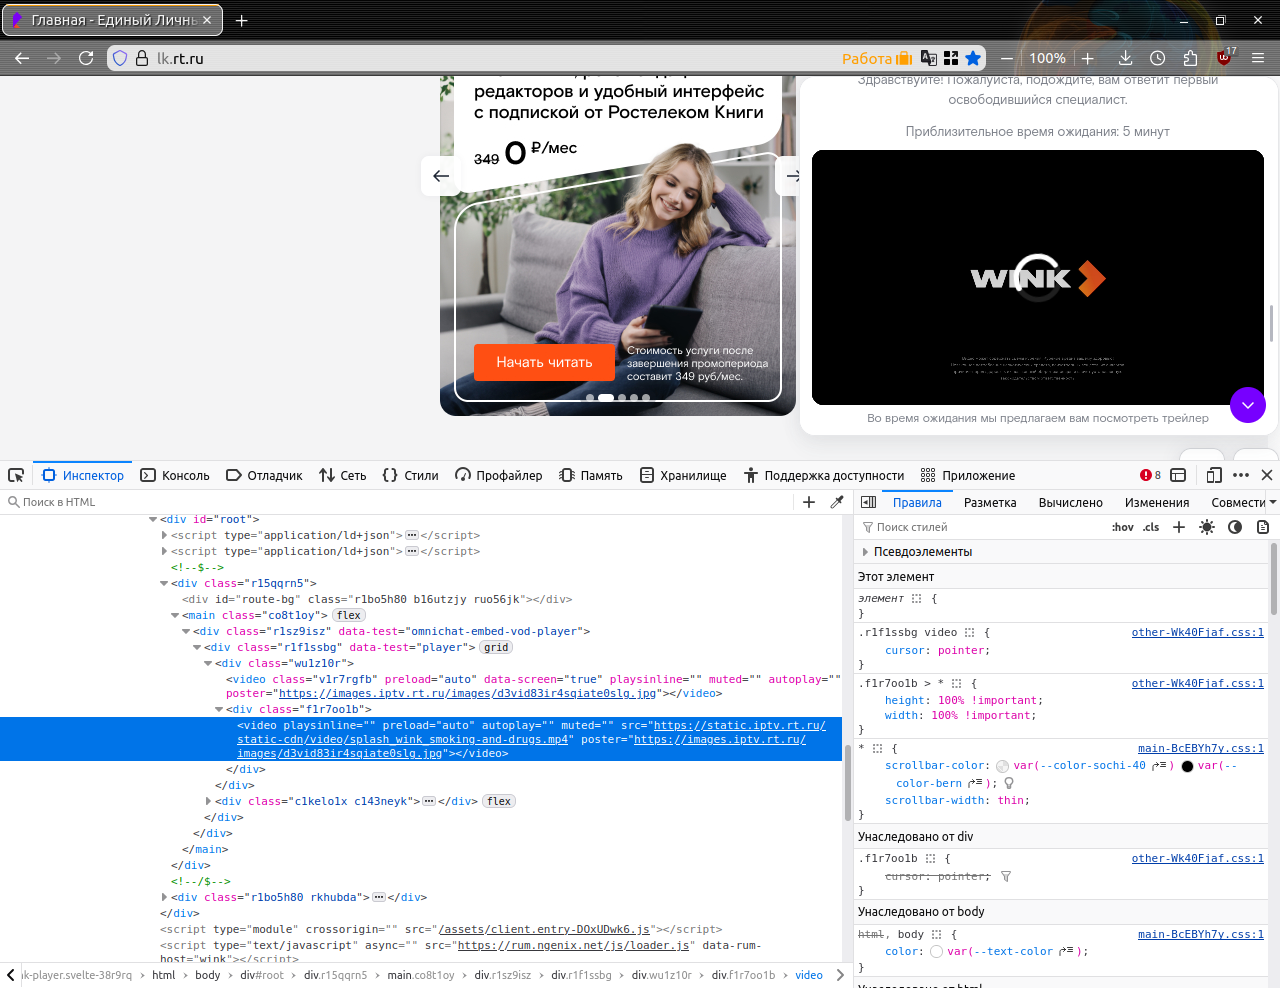Click the scrollbar-color first color swatch
Screen dimensions: 1280x988
click(1003, 767)
